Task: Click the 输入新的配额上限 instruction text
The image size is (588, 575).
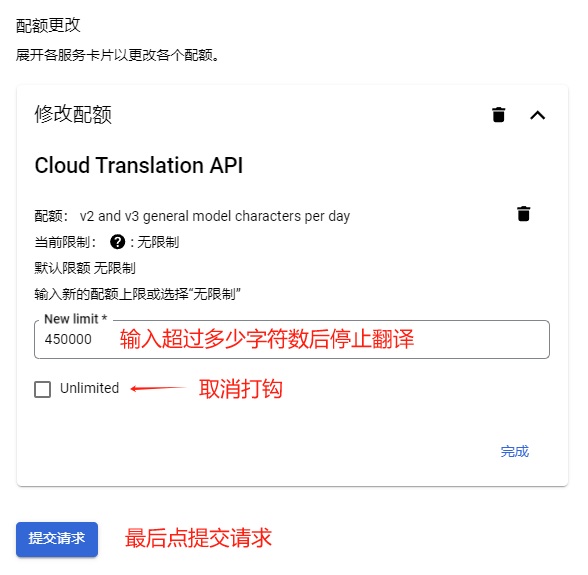Action: pos(137,294)
